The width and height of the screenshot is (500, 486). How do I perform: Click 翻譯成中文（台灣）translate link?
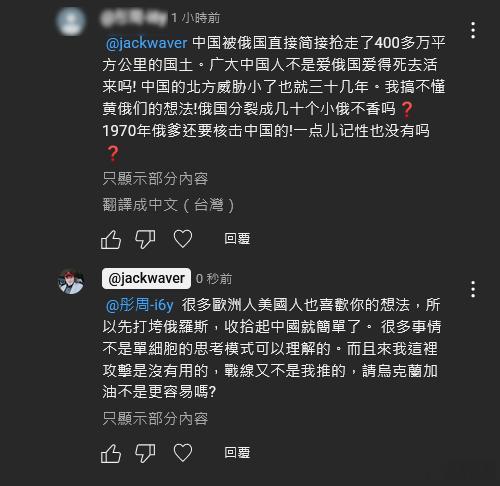click(168, 205)
